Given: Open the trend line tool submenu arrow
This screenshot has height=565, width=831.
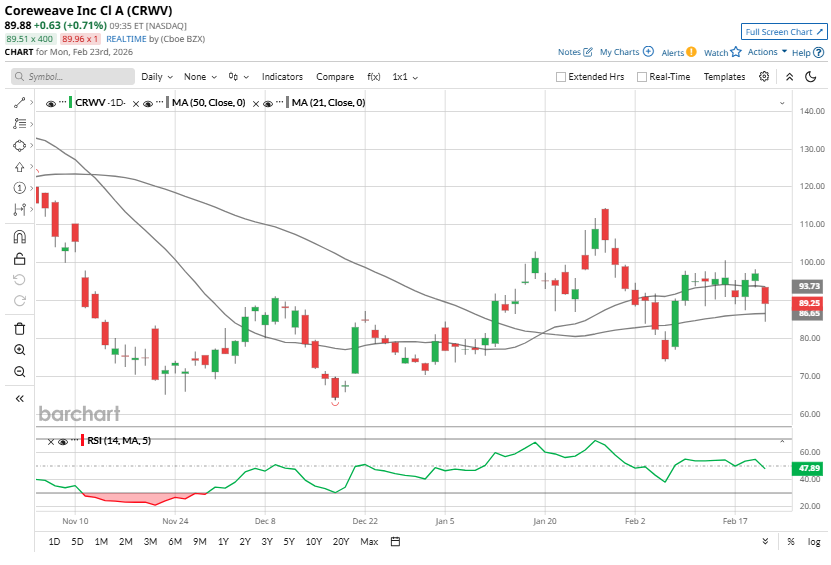Looking at the screenshot, I should [x=32, y=102].
